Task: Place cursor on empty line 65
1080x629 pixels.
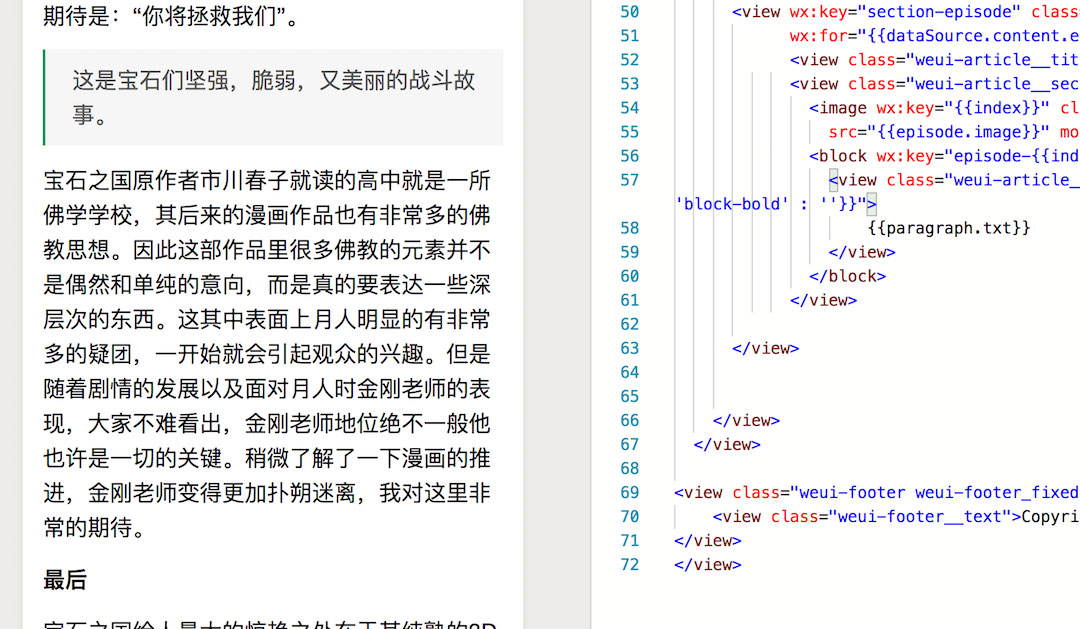Action: click(800, 396)
